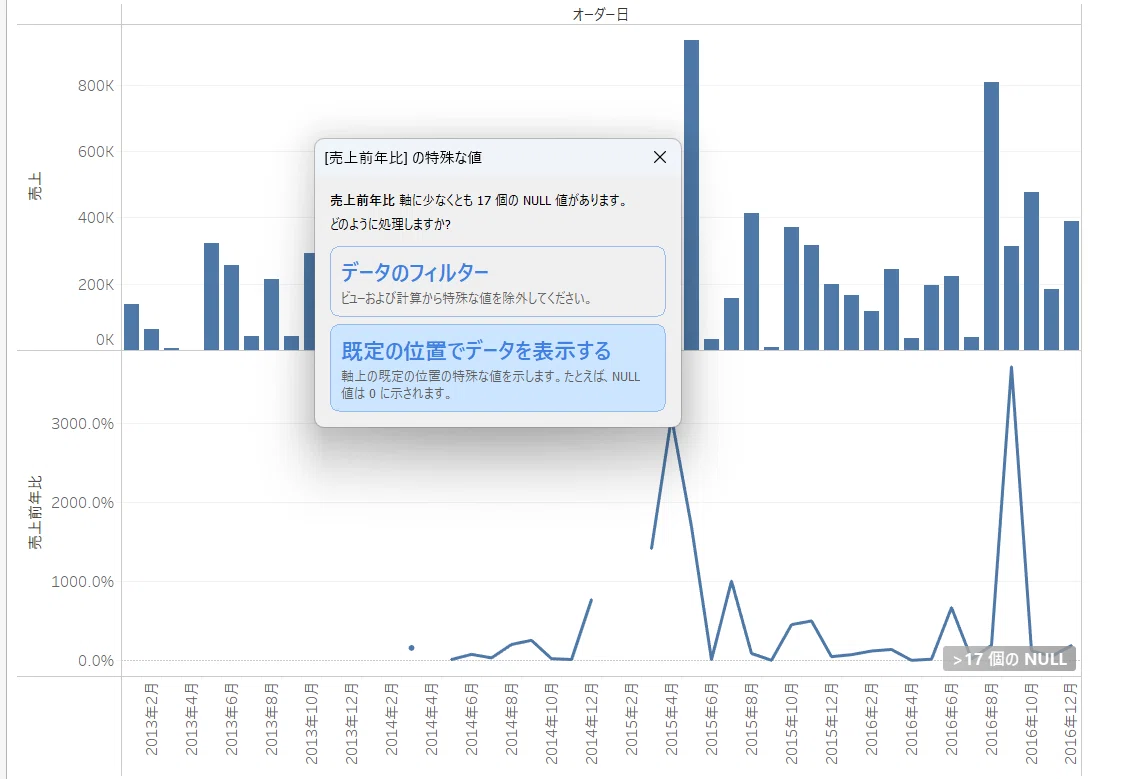Click the オーダー日 column header

click(600, 15)
